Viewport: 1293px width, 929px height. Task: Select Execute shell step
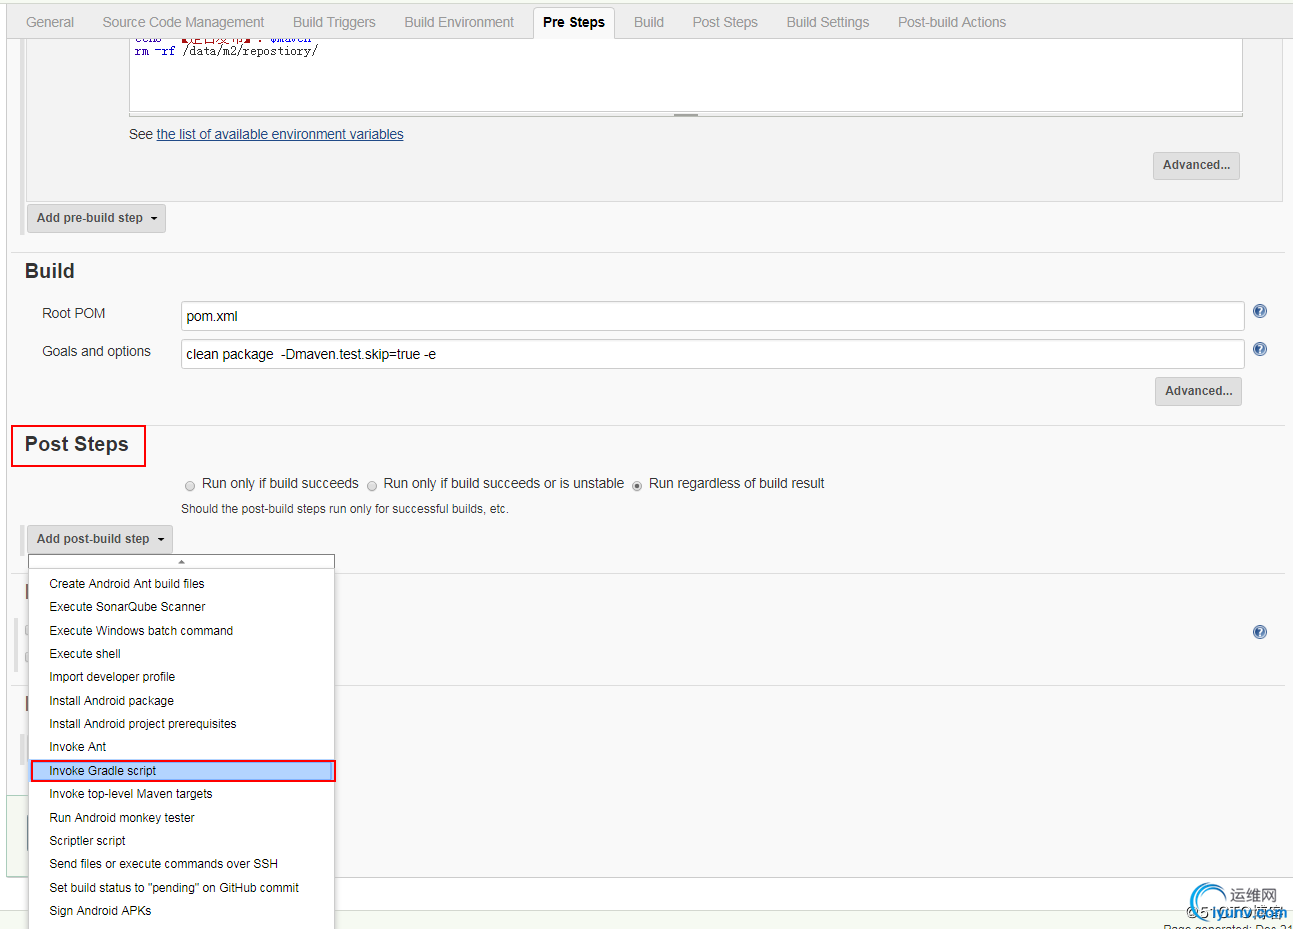[182, 654]
